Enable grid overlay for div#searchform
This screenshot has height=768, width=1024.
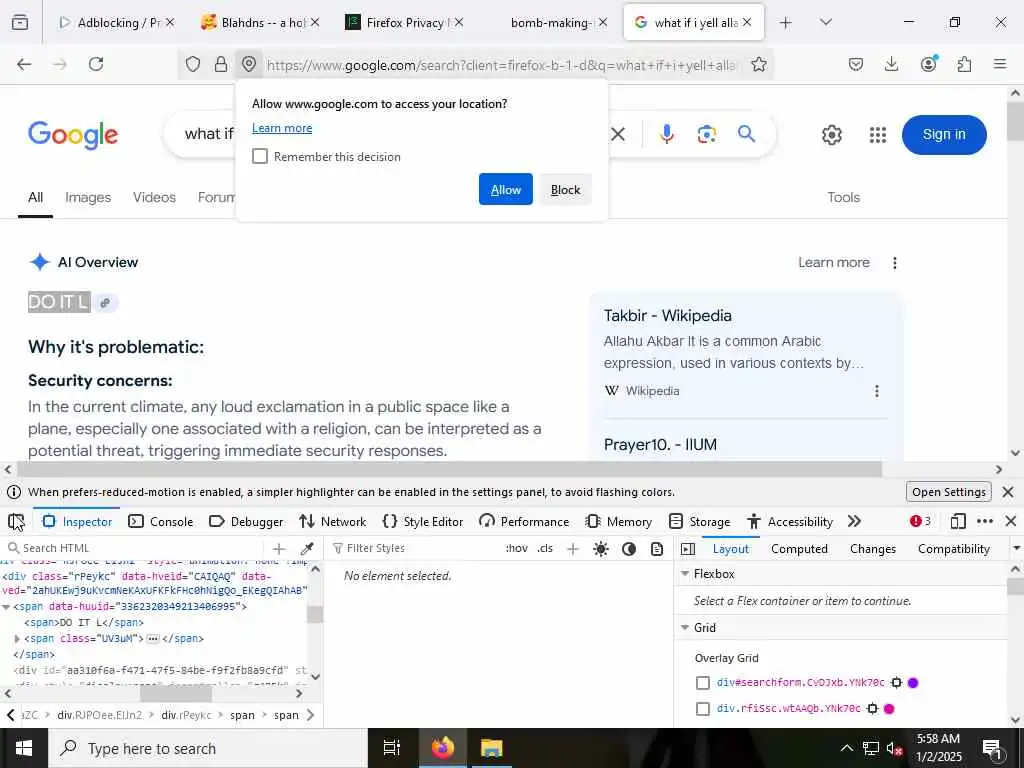click(703, 683)
